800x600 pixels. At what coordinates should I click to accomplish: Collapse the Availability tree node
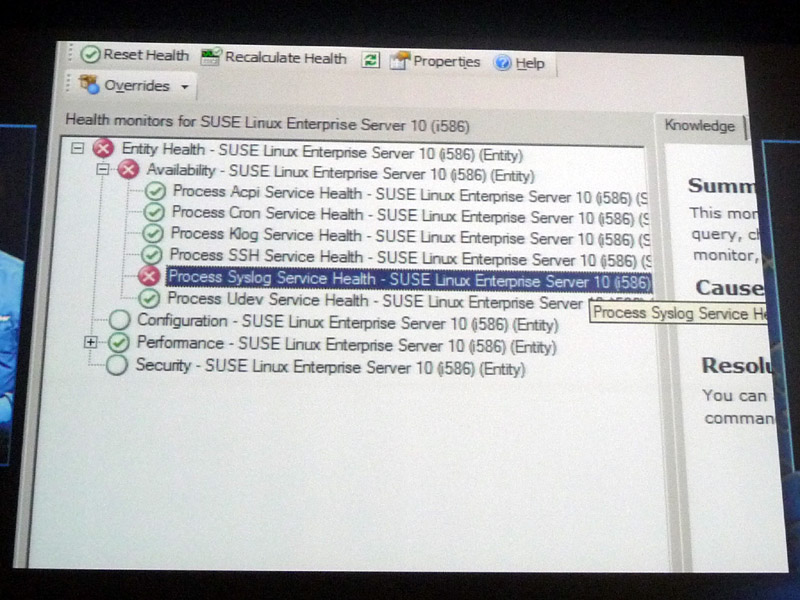[103, 169]
